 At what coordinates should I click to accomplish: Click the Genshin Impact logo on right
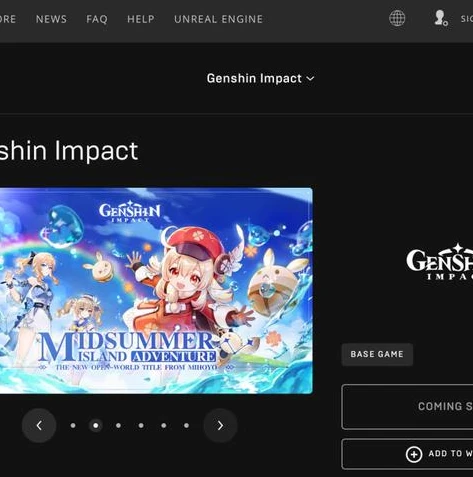(439, 262)
